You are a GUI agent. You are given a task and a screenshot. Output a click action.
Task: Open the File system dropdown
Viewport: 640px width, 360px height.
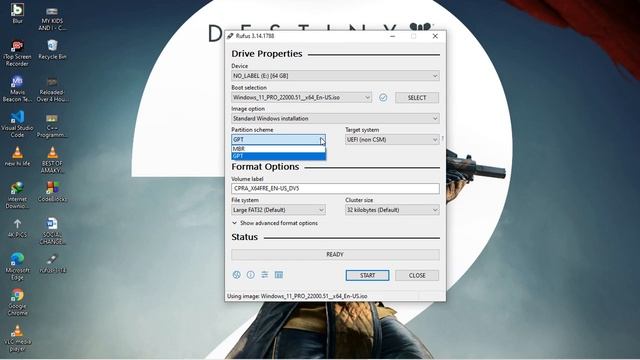278,210
